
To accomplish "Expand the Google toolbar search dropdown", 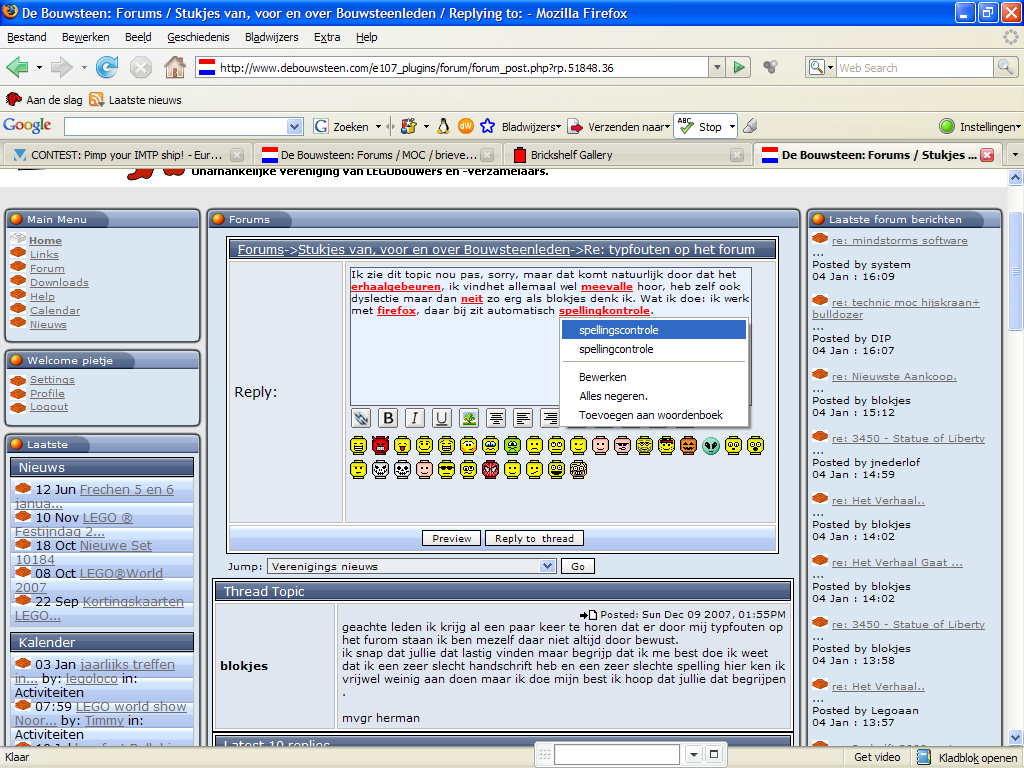I will (x=295, y=127).
